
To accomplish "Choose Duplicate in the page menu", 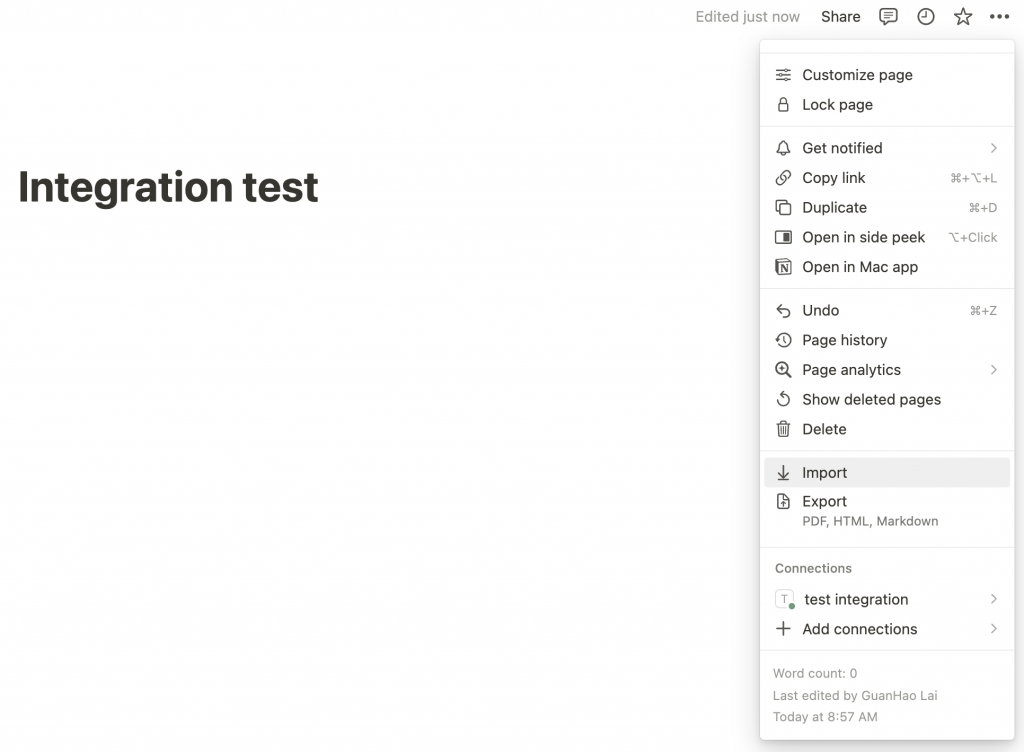I will pyautogui.click(x=834, y=208).
